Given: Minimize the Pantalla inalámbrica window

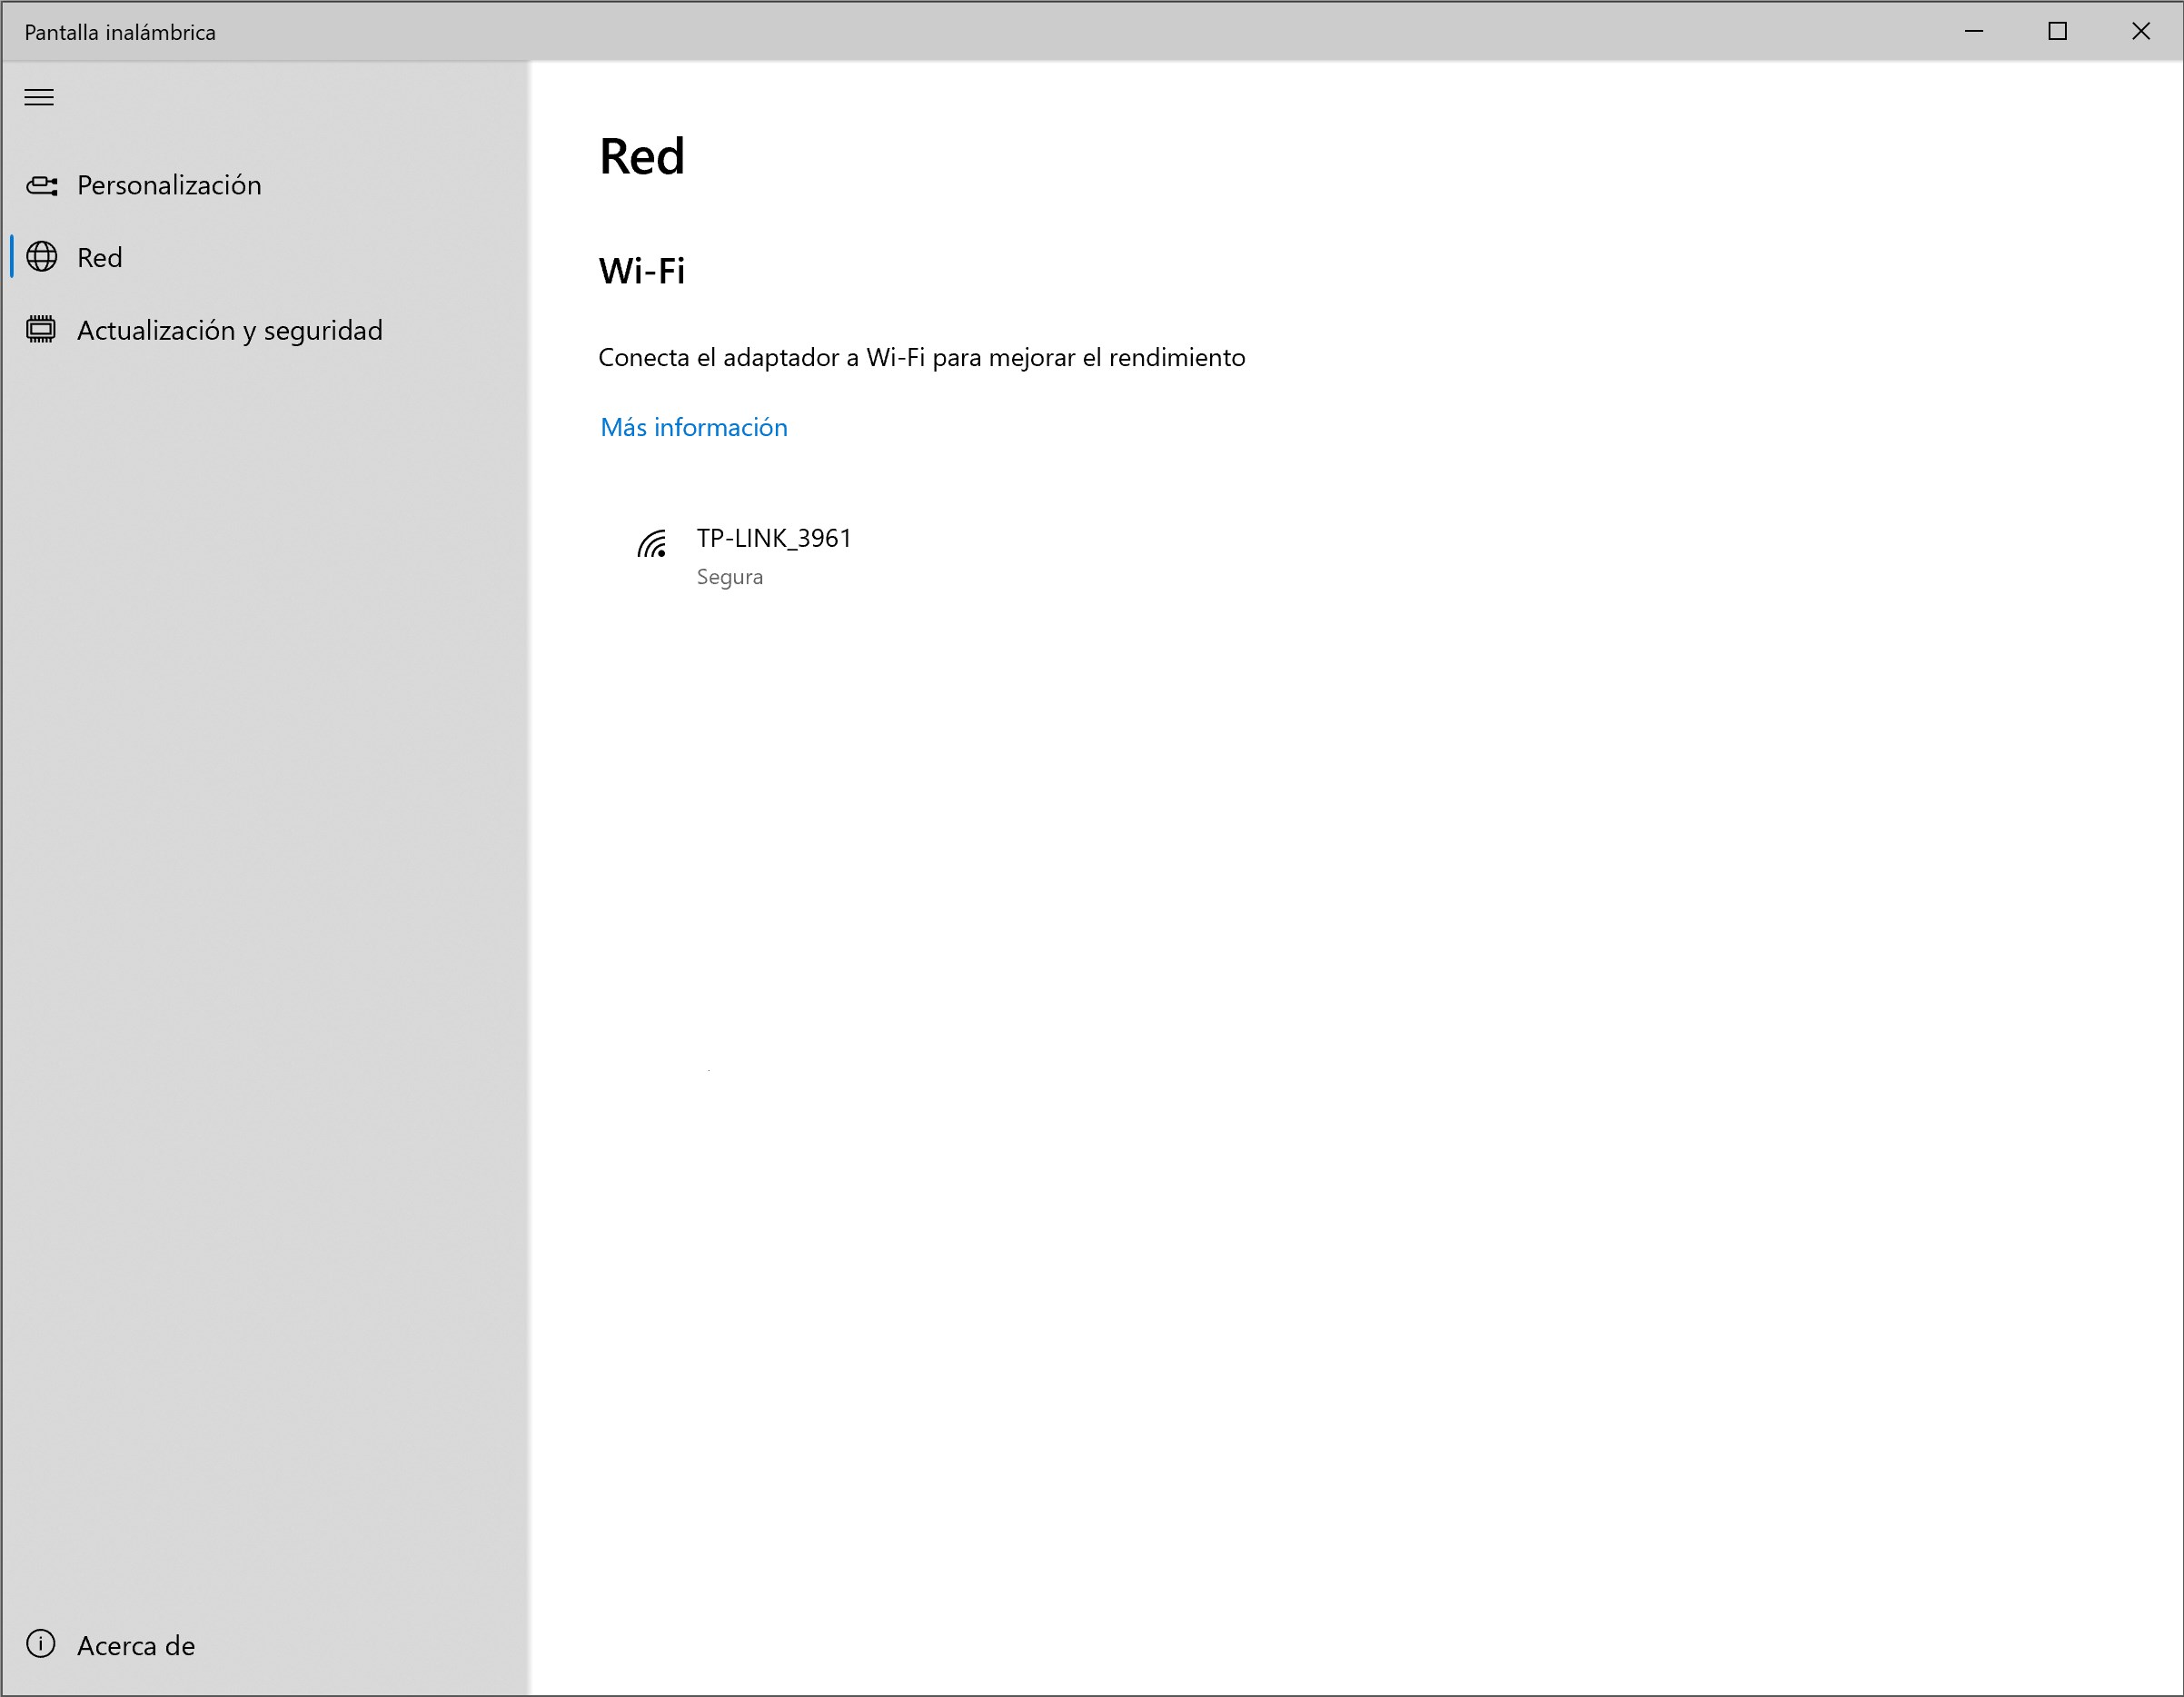Looking at the screenshot, I should pyautogui.click(x=1974, y=31).
